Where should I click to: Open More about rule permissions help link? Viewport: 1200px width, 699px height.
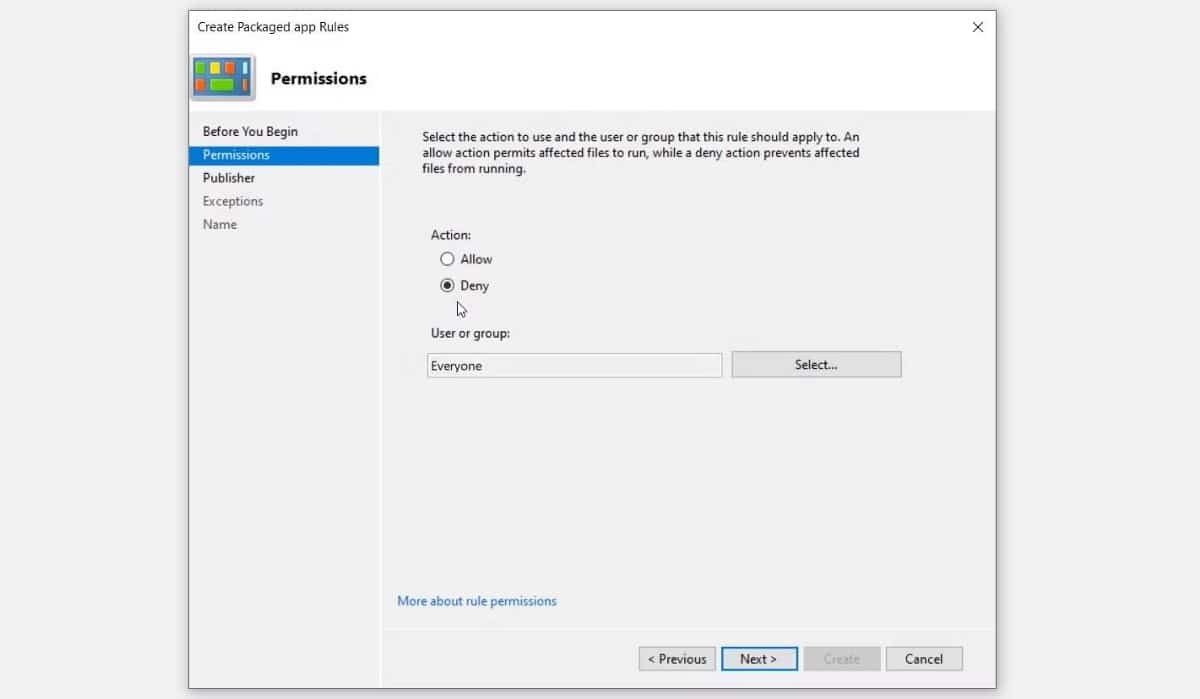[476, 600]
